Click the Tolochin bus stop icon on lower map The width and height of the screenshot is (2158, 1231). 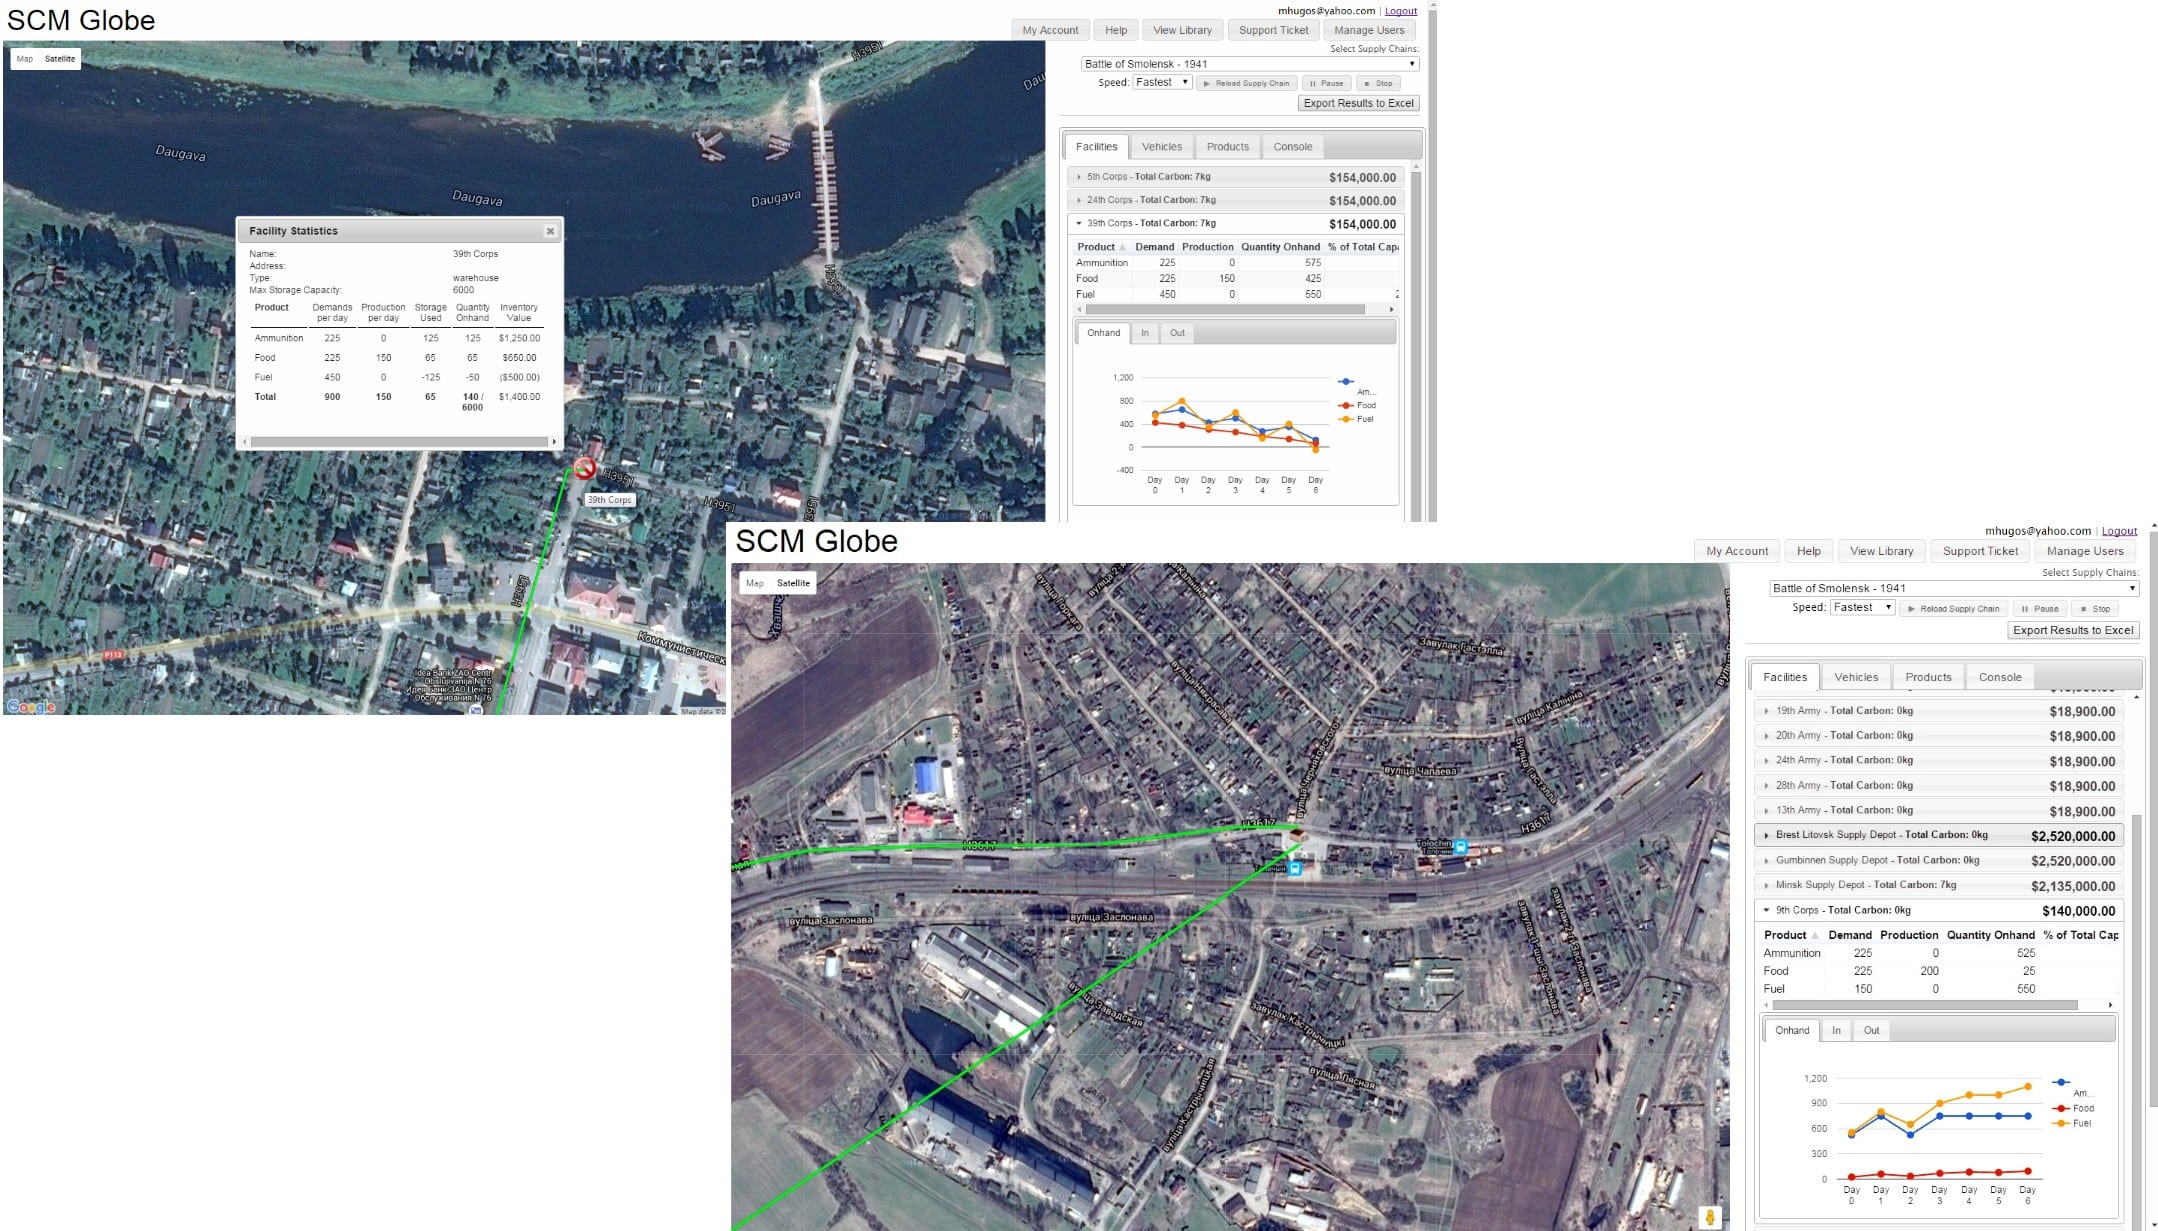click(1461, 847)
